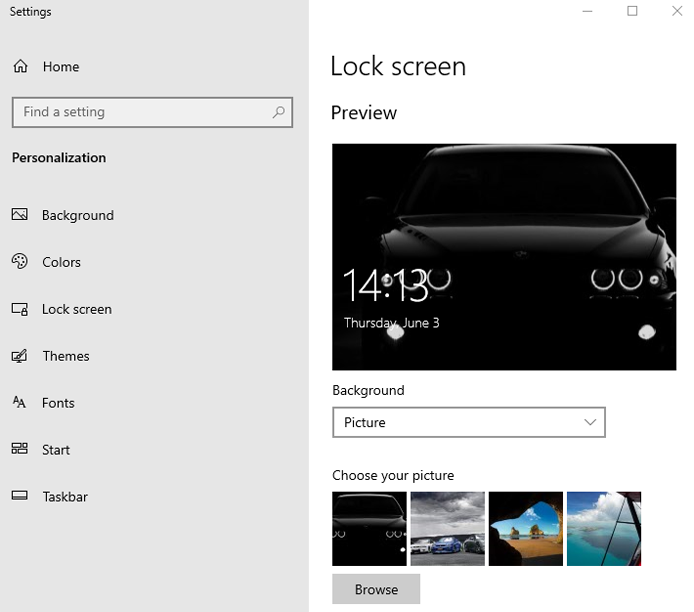Open the Fonts label
Screen dimensions: 694x612
58,403
